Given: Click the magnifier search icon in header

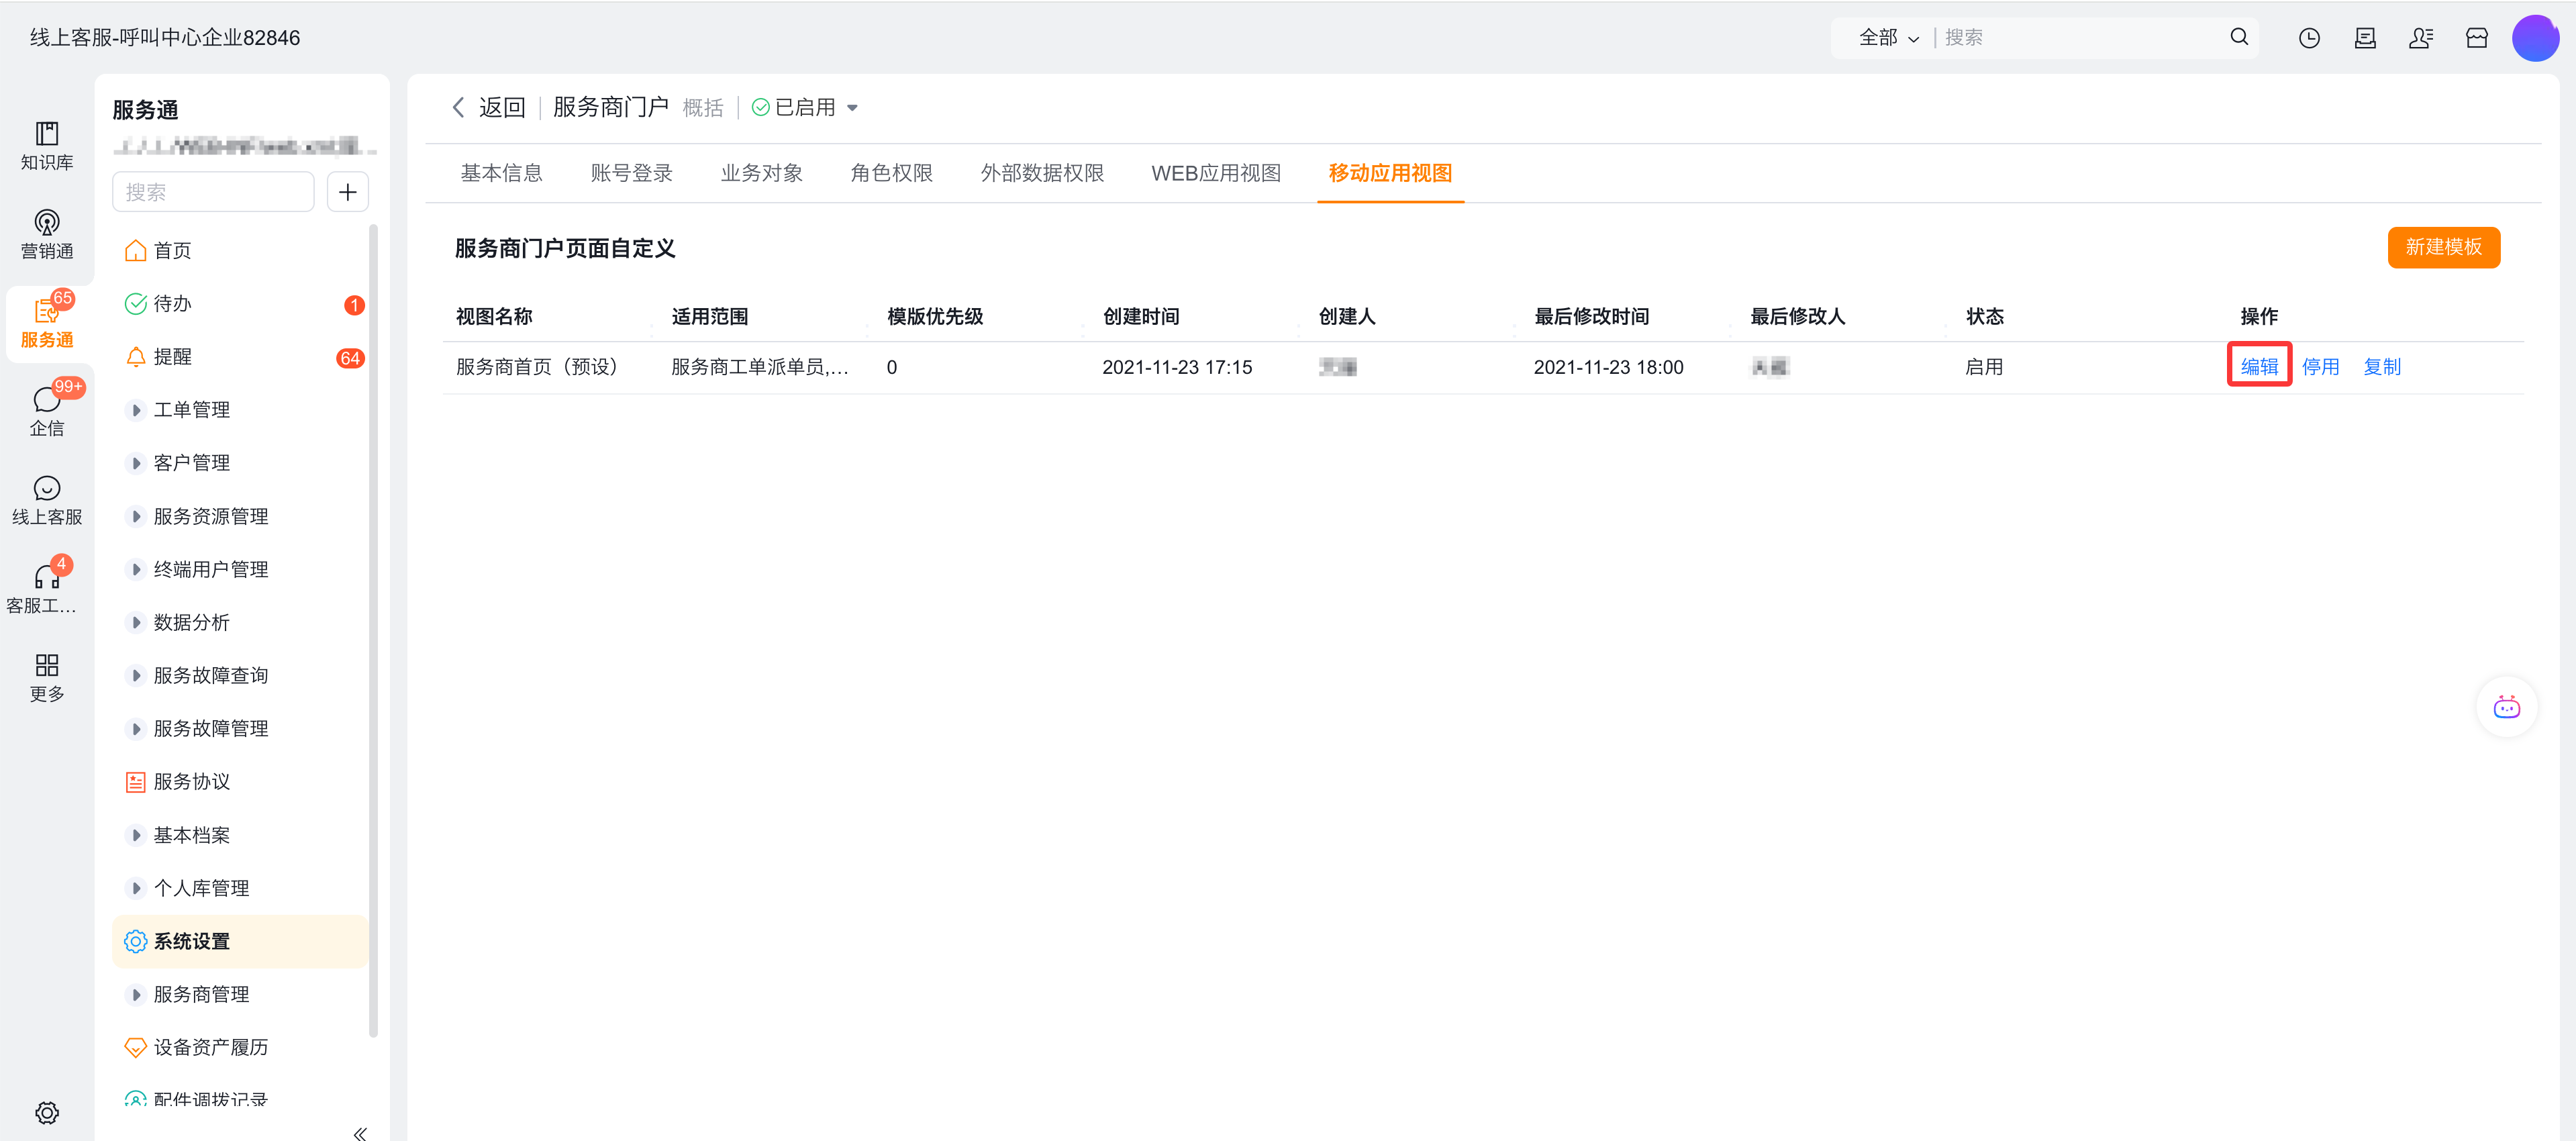Looking at the screenshot, I should 2238,37.
